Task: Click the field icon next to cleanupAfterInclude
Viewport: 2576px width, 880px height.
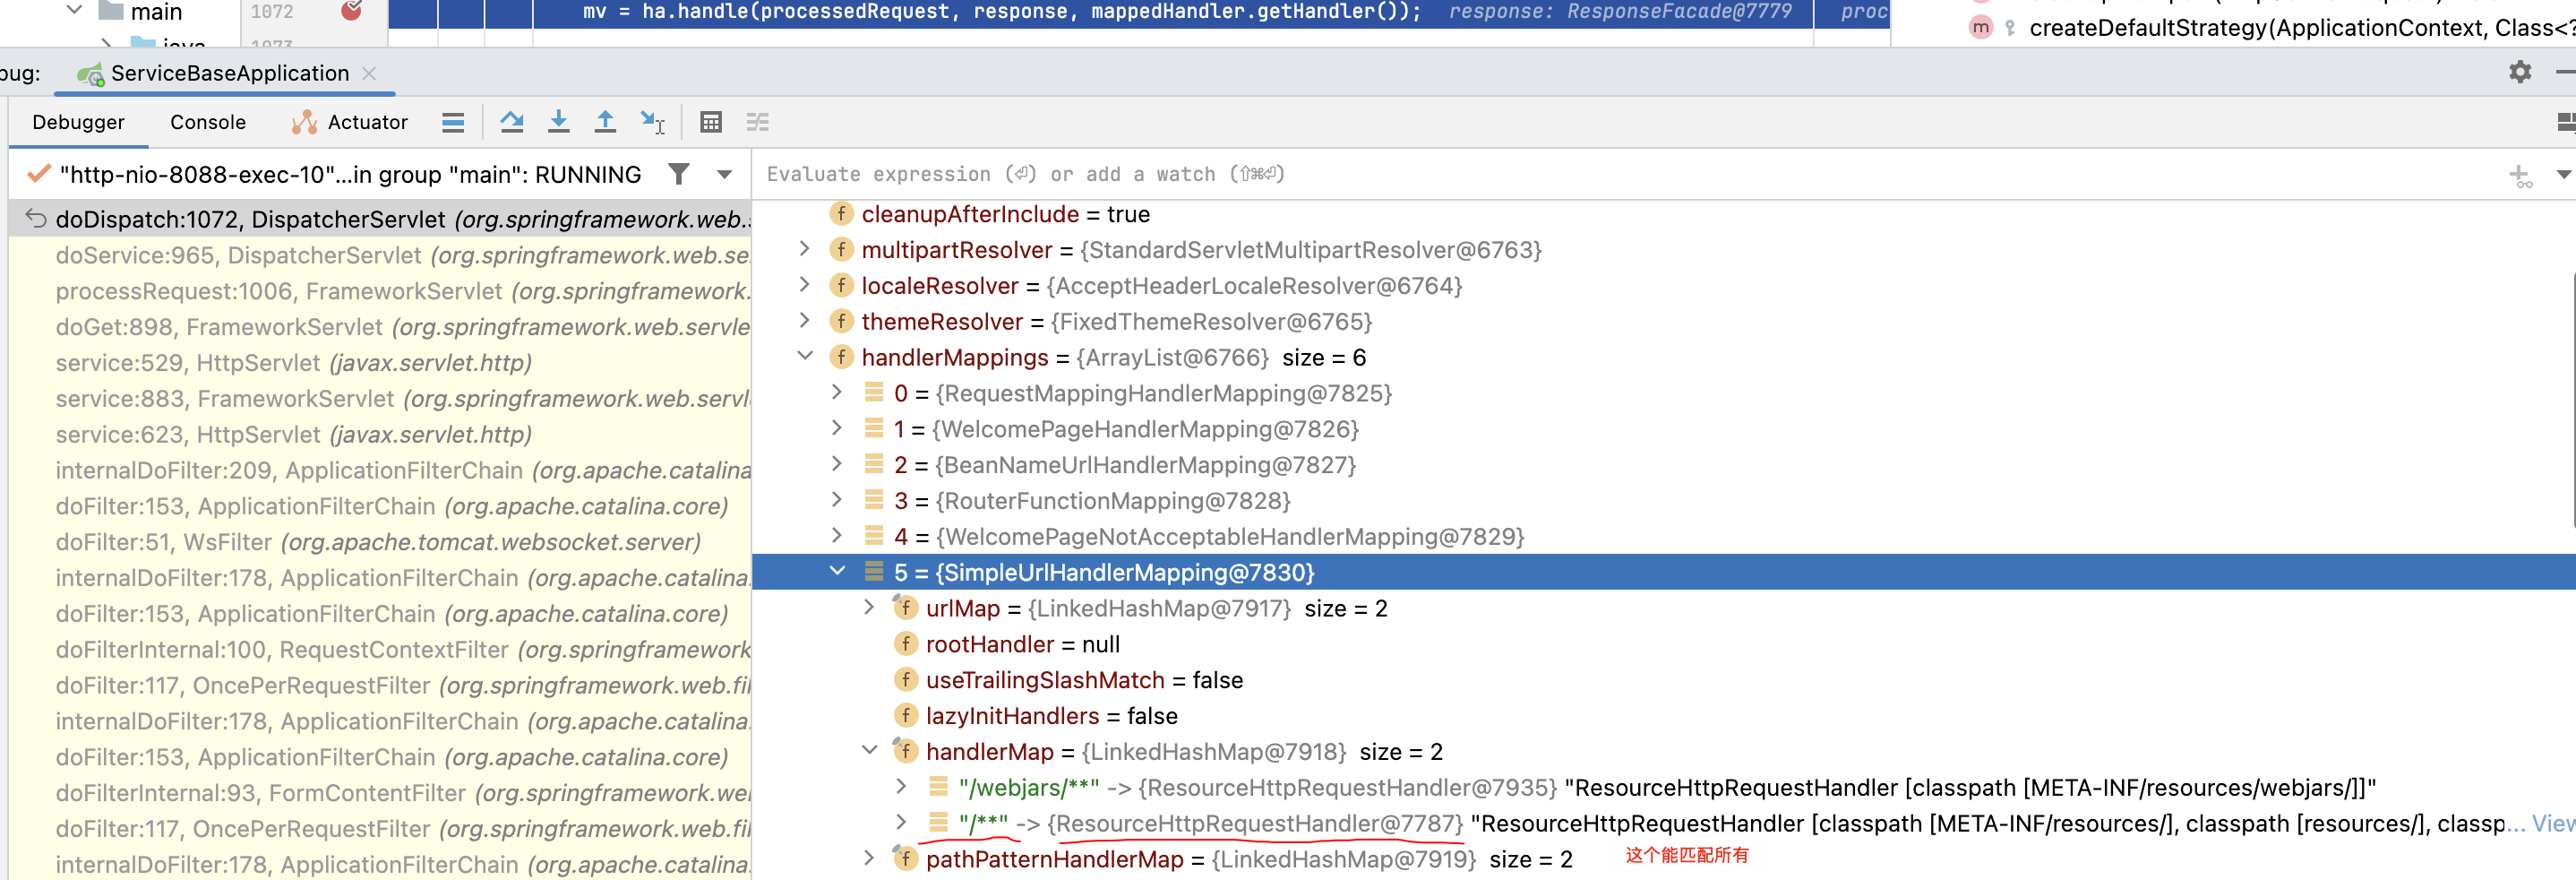Action: click(842, 214)
